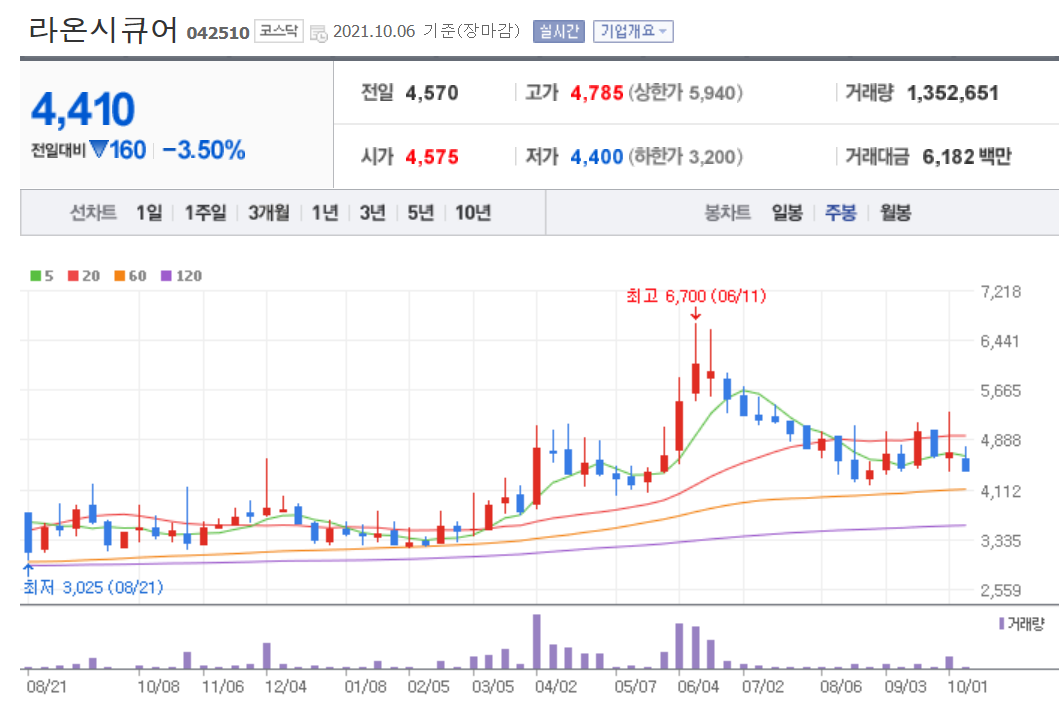Click the 최고 6,700 peak arrow marker
Screen dimensions: 1059x714
click(x=698, y=316)
